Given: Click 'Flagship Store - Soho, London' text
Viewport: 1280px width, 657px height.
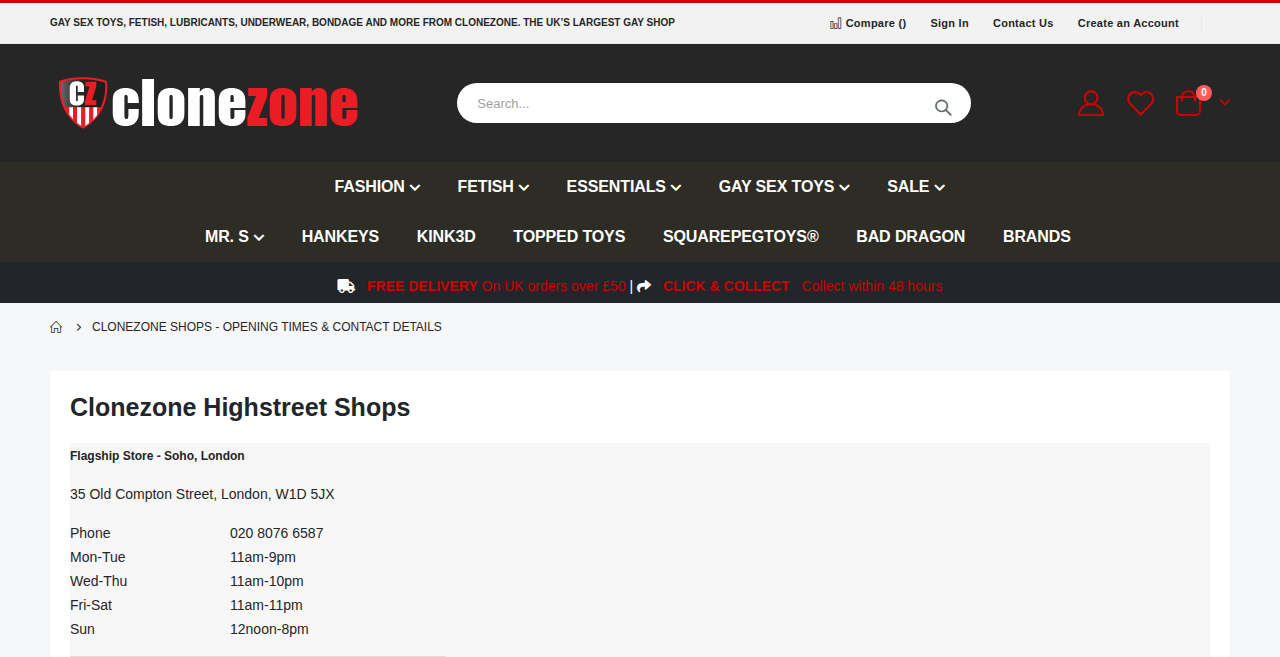Looking at the screenshot, I should (157, 456).
